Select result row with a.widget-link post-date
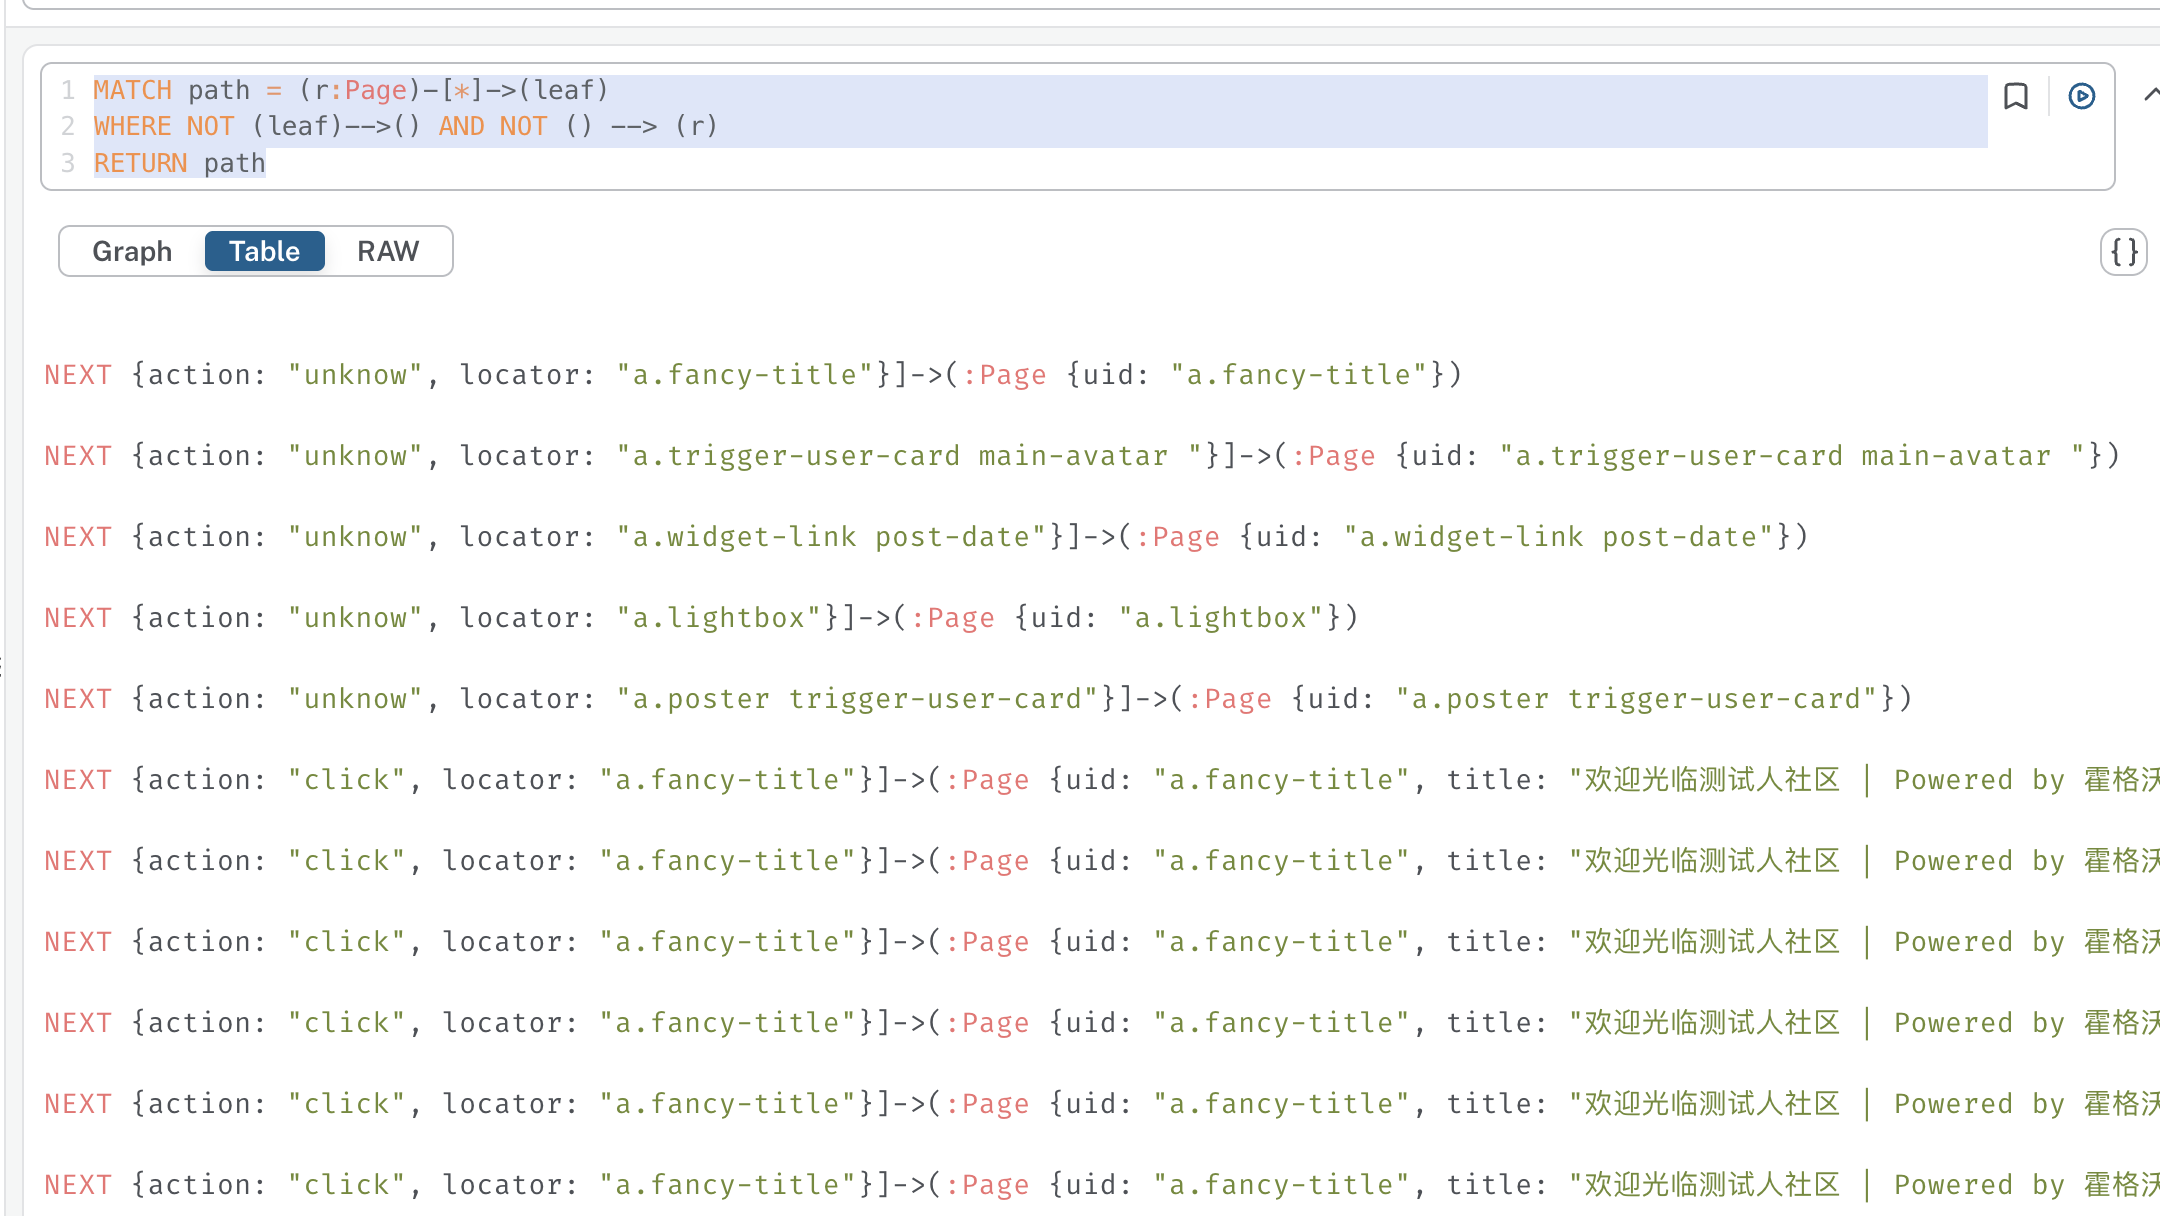This screenshot has width=2160, height=1216. (x=926, y=537)
